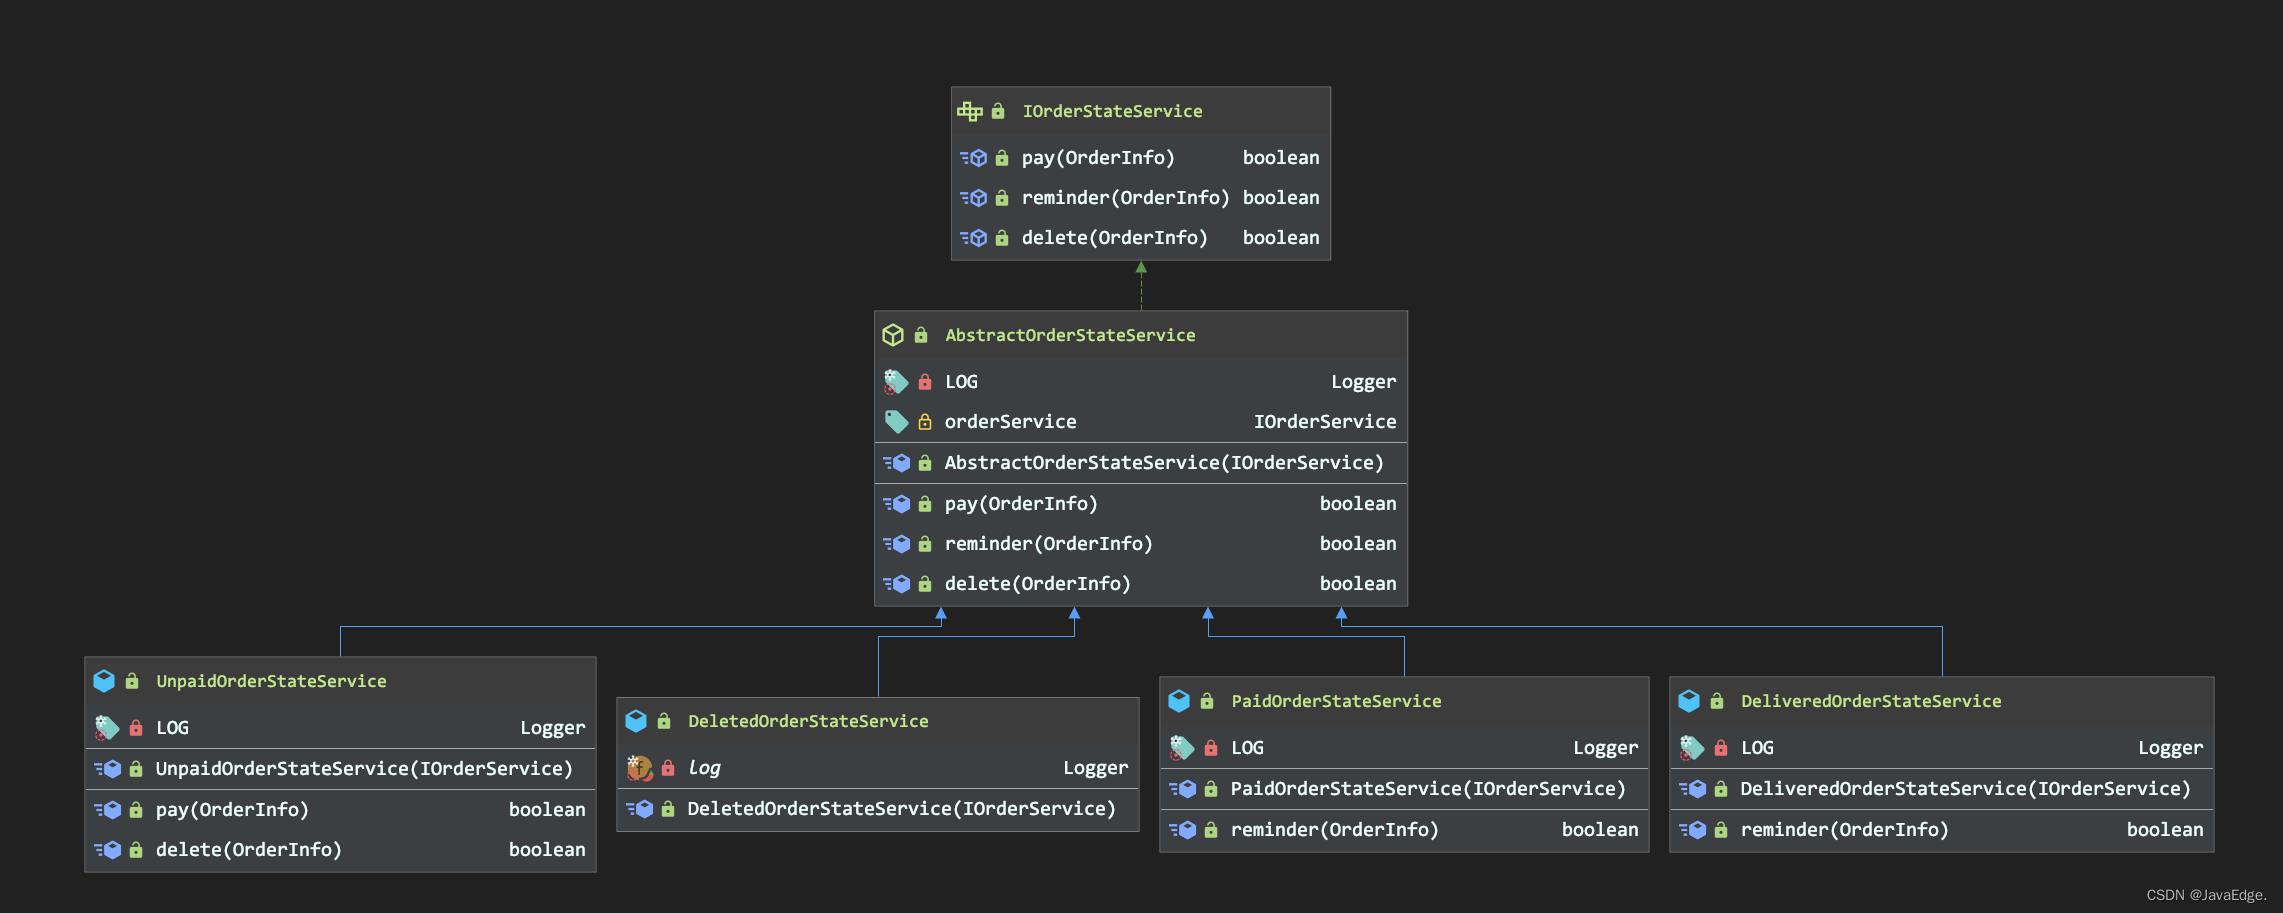Click constructor icon of DeliveredOrderStateService(IOrderService)
The height and width of the screenshot is (913, 2283).
tap(1693, 789)
